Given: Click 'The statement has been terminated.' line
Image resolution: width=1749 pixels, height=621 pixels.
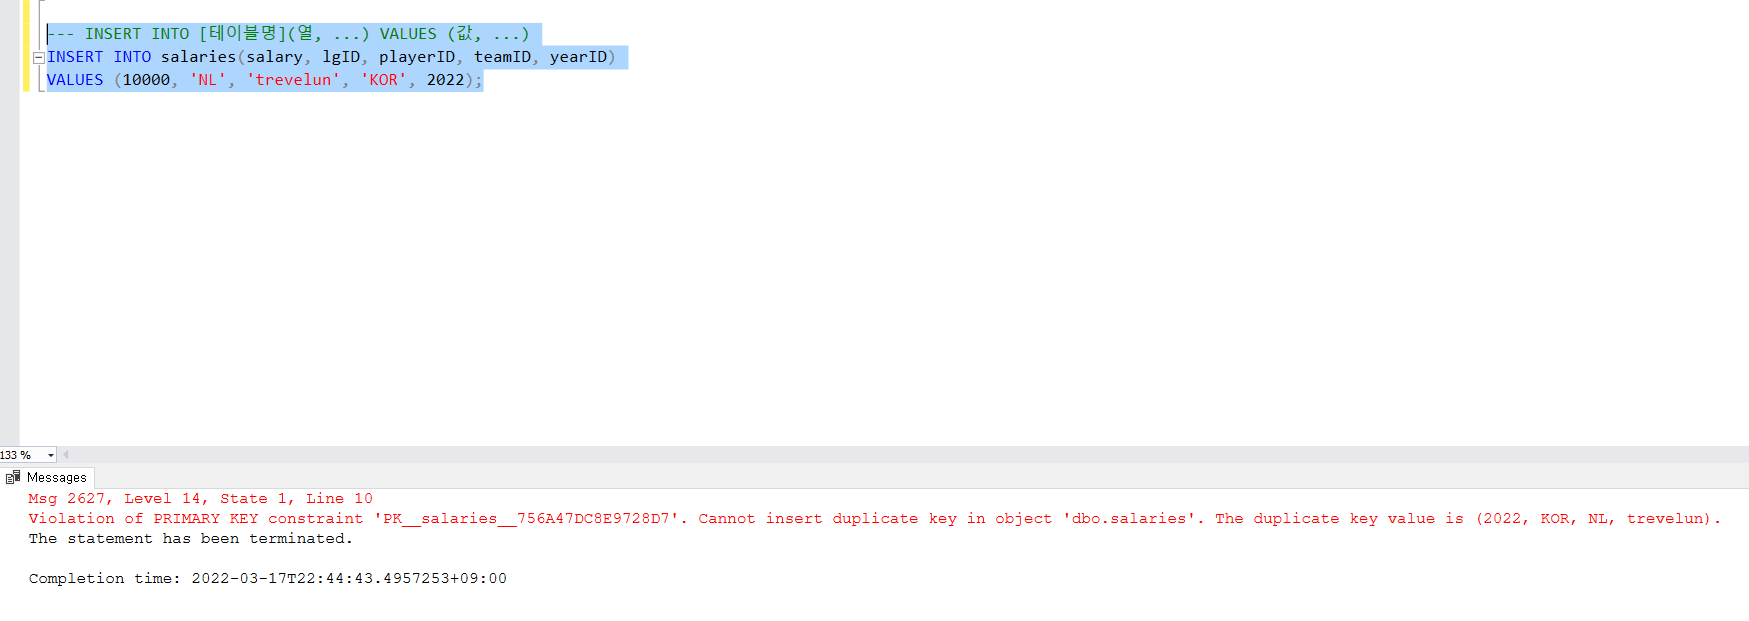Looking at the screenshot, I should pos(190,538).
